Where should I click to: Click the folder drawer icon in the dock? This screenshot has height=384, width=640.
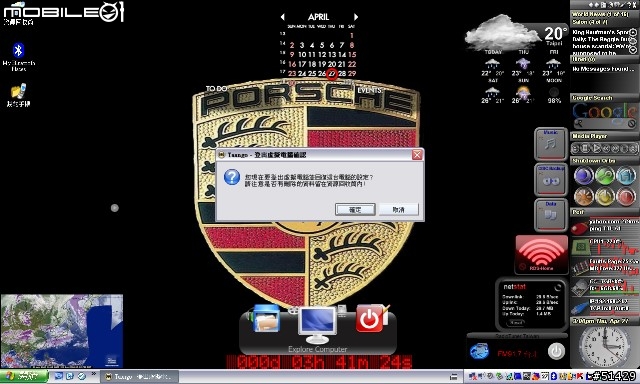[x=267, y=319]
